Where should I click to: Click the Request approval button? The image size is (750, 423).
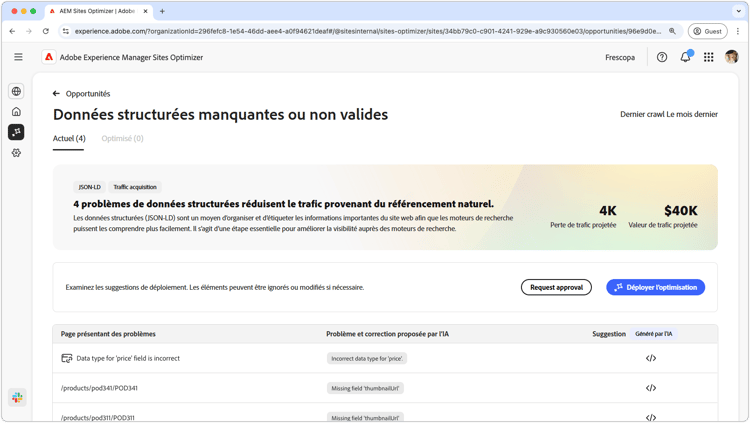(x=556, y=287)
